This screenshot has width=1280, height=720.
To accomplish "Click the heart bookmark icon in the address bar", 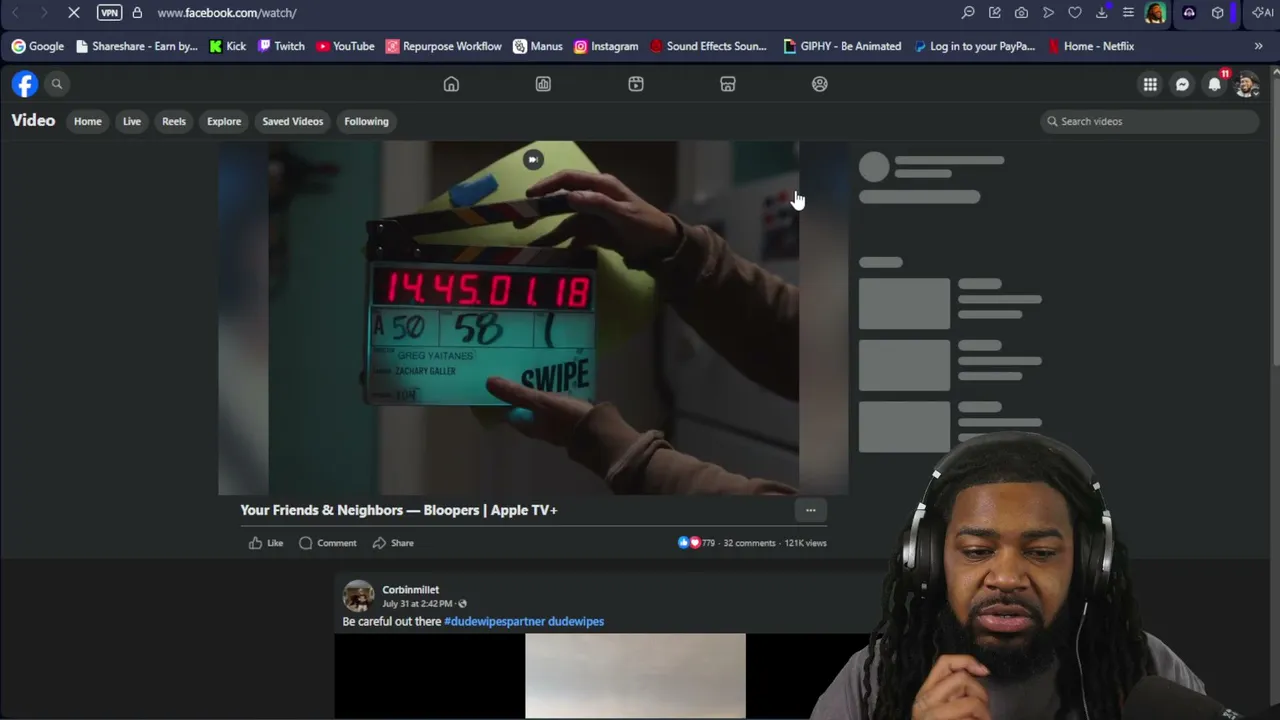I will (x=1075, y=13).
